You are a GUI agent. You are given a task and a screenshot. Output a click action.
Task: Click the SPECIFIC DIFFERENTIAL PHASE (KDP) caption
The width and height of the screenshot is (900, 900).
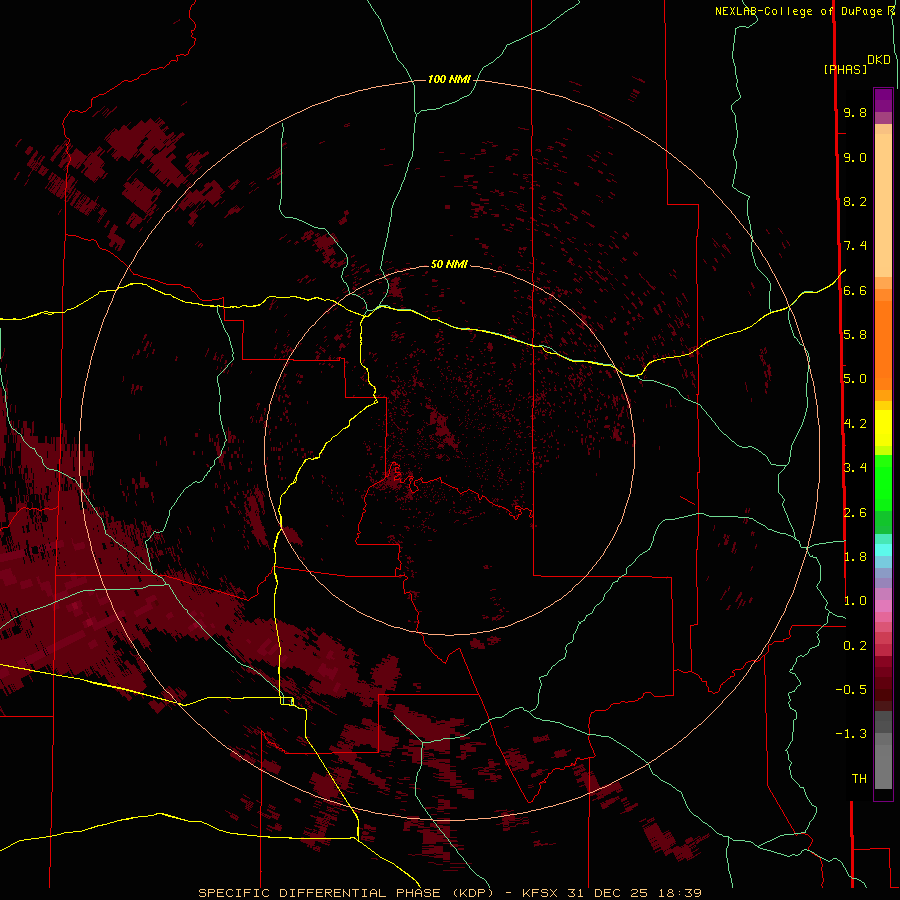(x=346, y=893)
